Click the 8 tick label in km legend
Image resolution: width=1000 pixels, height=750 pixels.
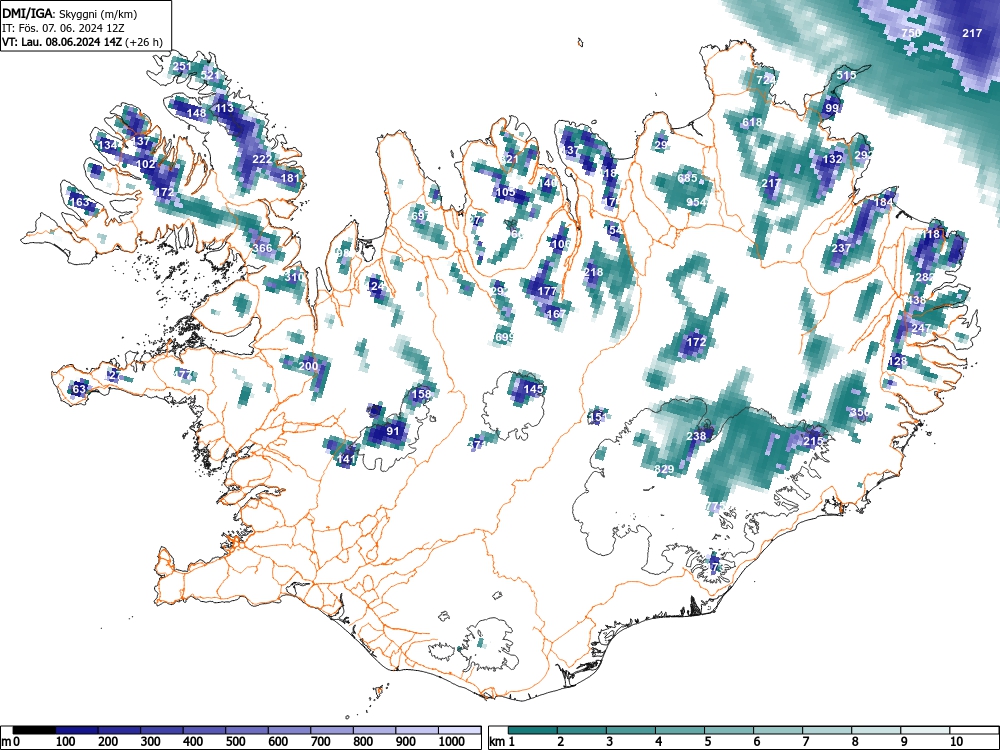855,741
